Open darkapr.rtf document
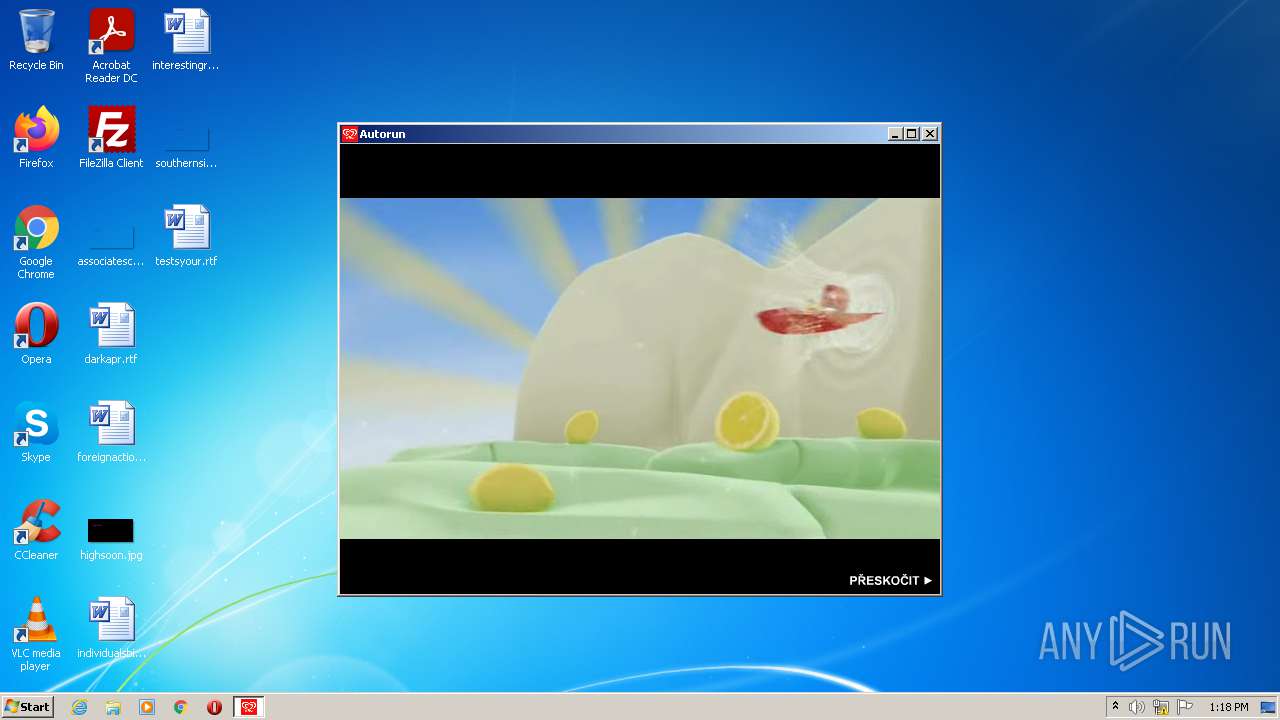The image size is (1280, 720). [111, 334]
